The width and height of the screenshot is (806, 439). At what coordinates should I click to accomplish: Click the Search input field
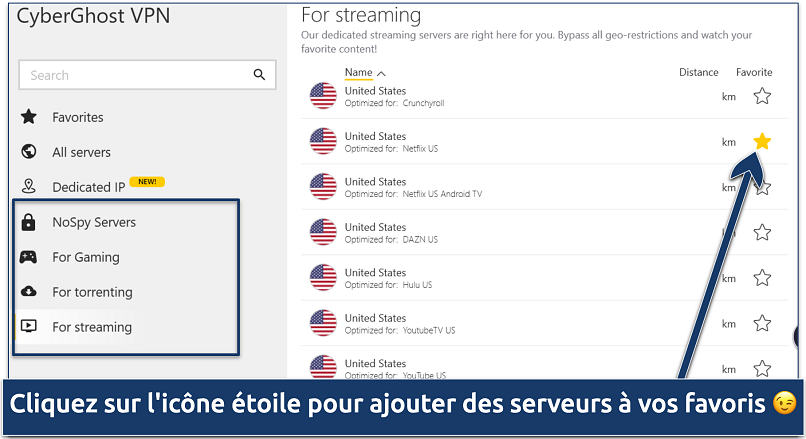point(147,75)
